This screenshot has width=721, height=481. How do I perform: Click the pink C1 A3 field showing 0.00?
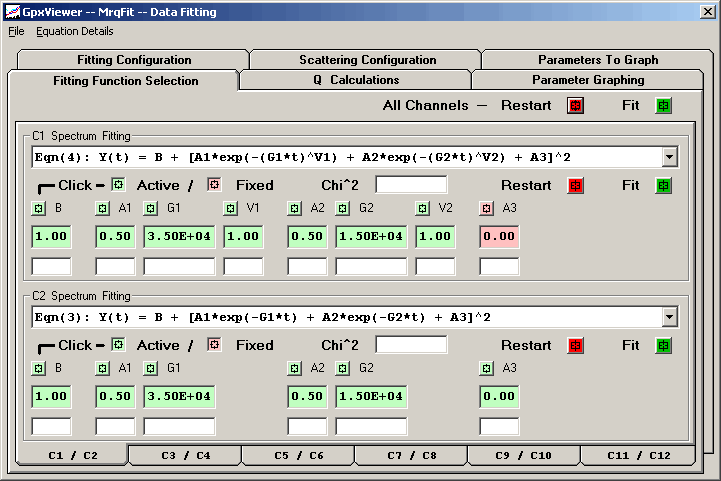click(x=499, y=236)
